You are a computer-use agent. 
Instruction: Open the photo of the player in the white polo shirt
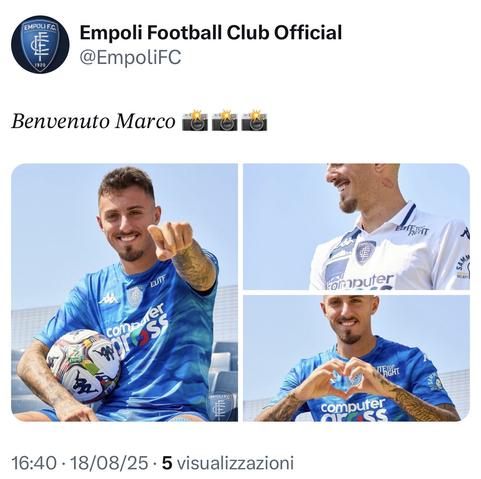[356, 227]
